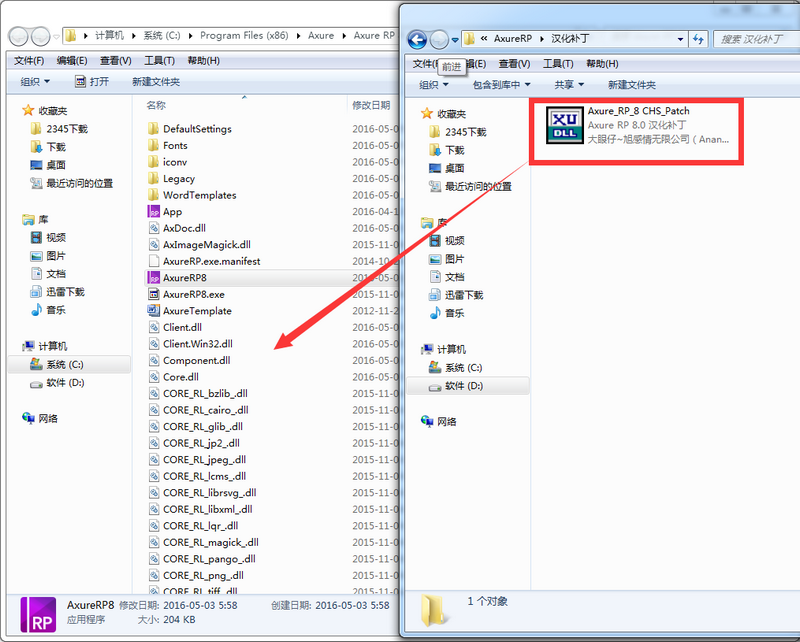800x642 pixels.
Task: Click the Axure_RP_8 CHS_Patch DLL file icon
Action: click(564, 126)
